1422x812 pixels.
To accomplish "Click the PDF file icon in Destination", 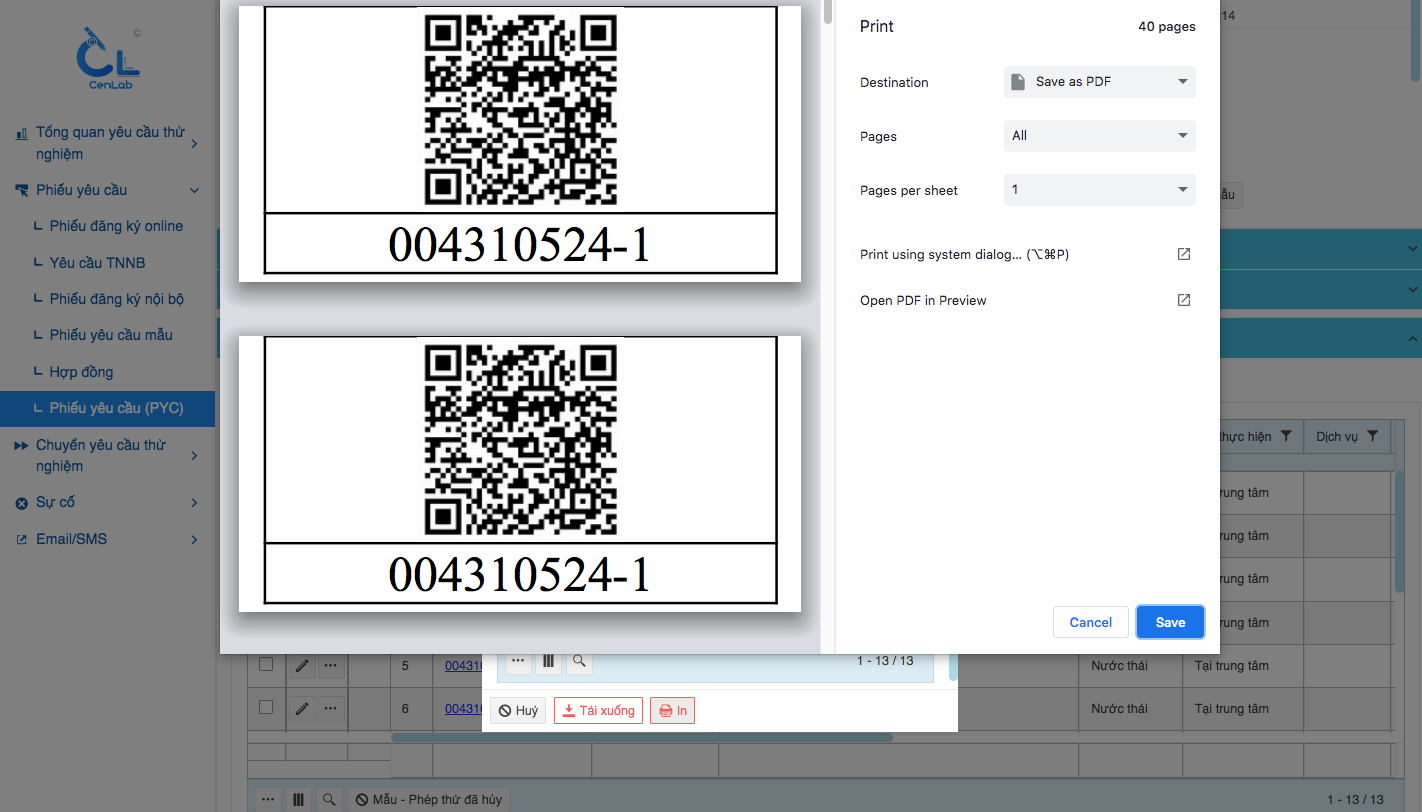I will click(1018, 82).
